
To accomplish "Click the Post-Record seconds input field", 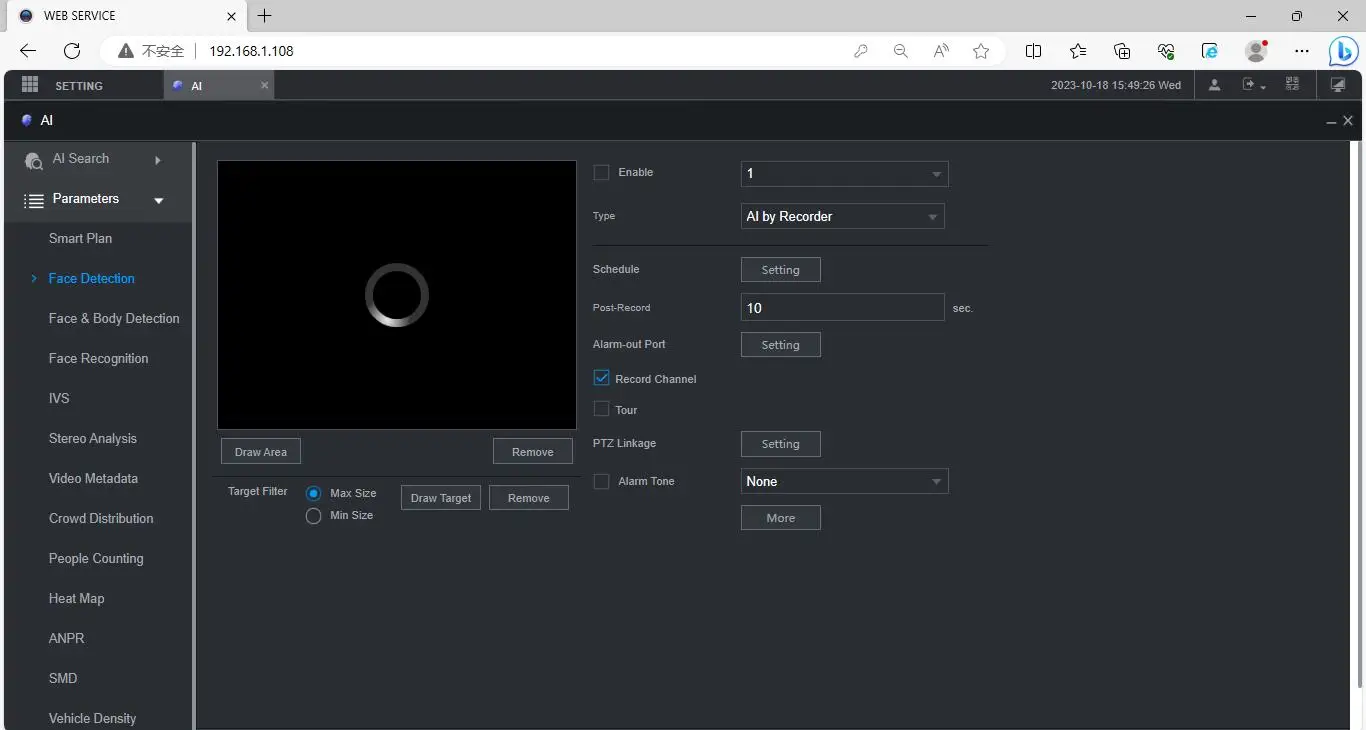I will (x=842, y=308).
